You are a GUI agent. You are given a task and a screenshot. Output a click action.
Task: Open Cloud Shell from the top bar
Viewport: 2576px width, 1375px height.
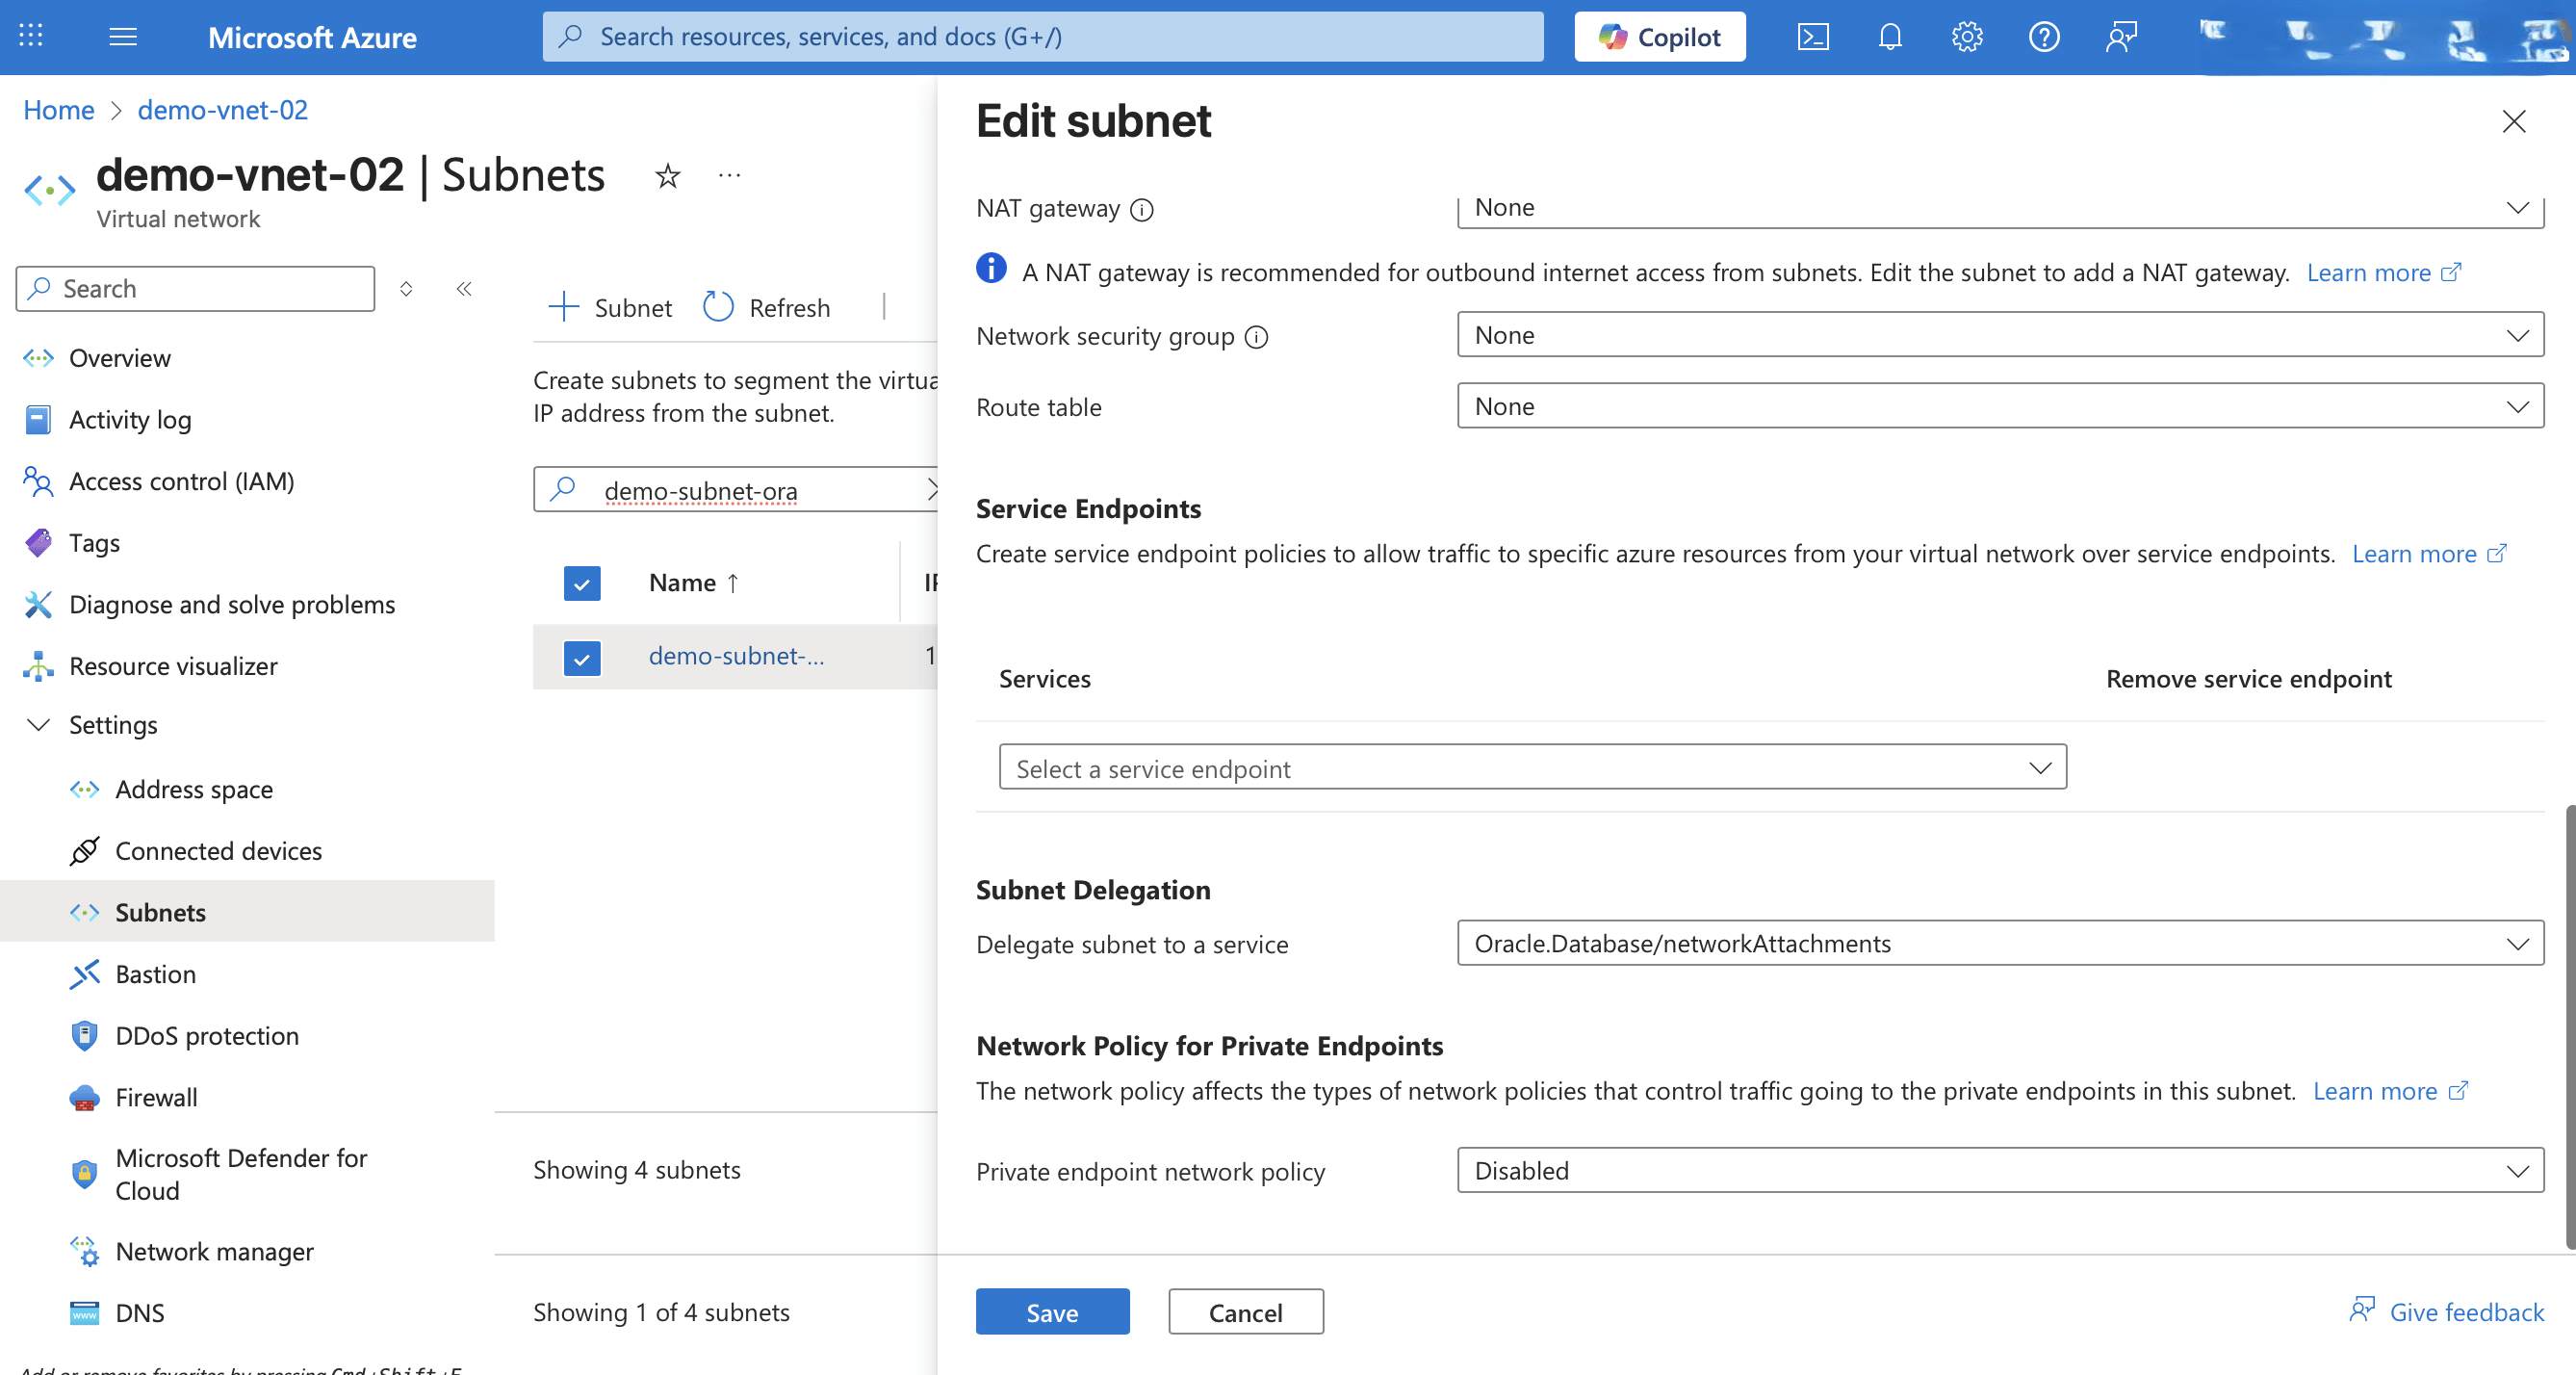coord(1813,37)
